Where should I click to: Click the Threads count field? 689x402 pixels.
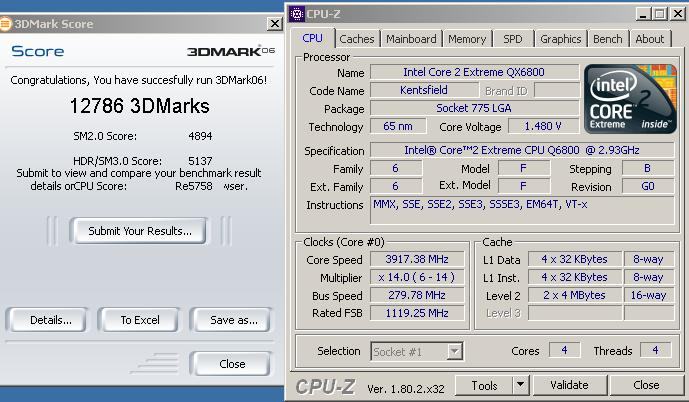pos(655,350)
